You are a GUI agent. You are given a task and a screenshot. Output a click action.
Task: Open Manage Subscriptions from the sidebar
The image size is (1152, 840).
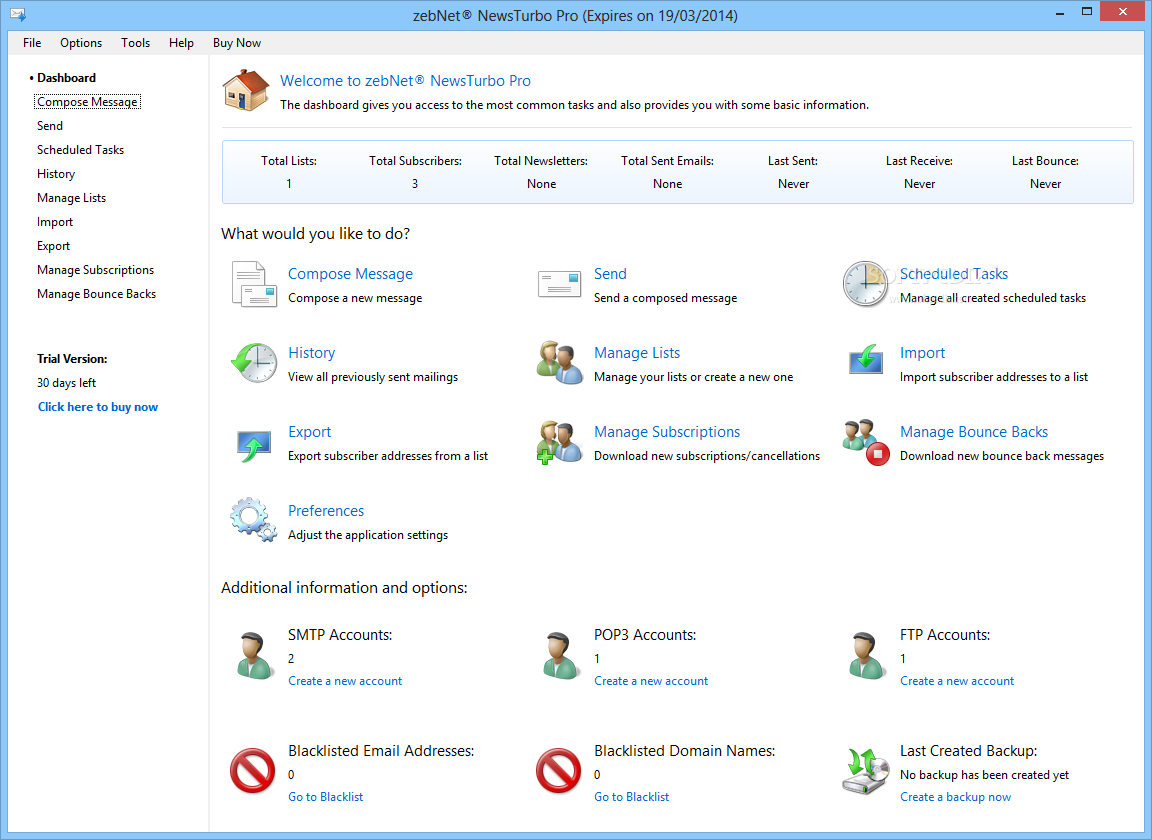(x=96, y=270)
